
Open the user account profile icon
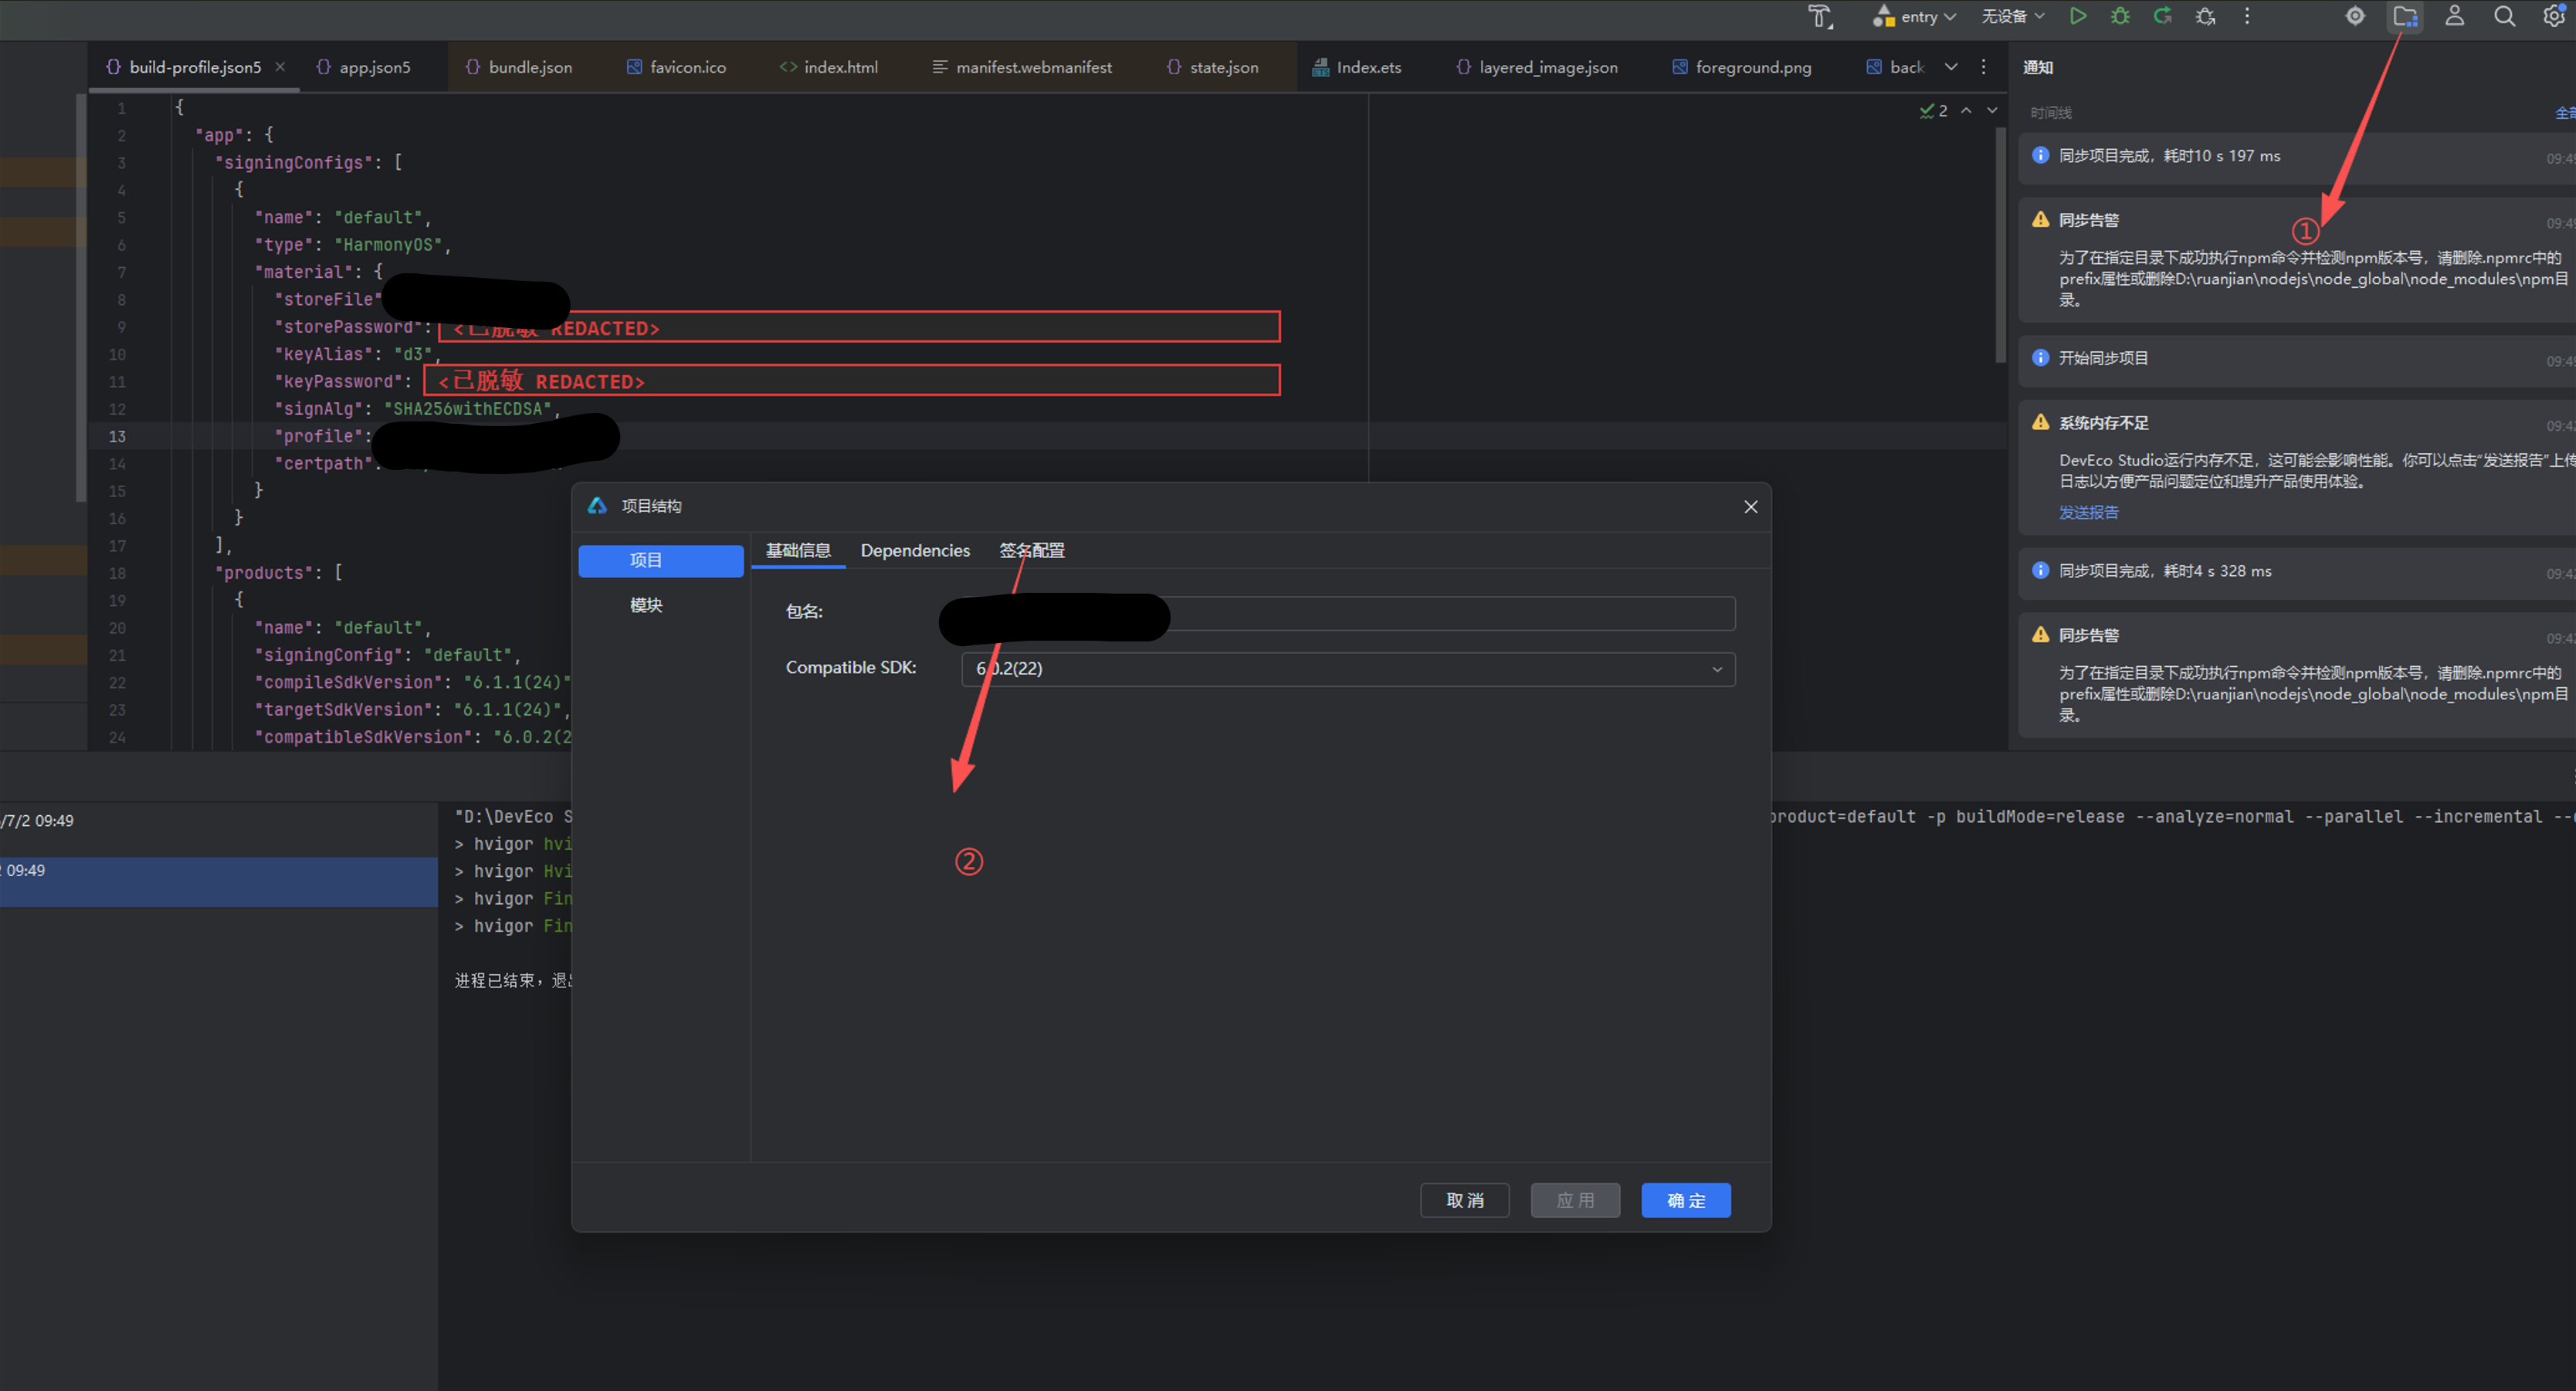click(2454, 16)
